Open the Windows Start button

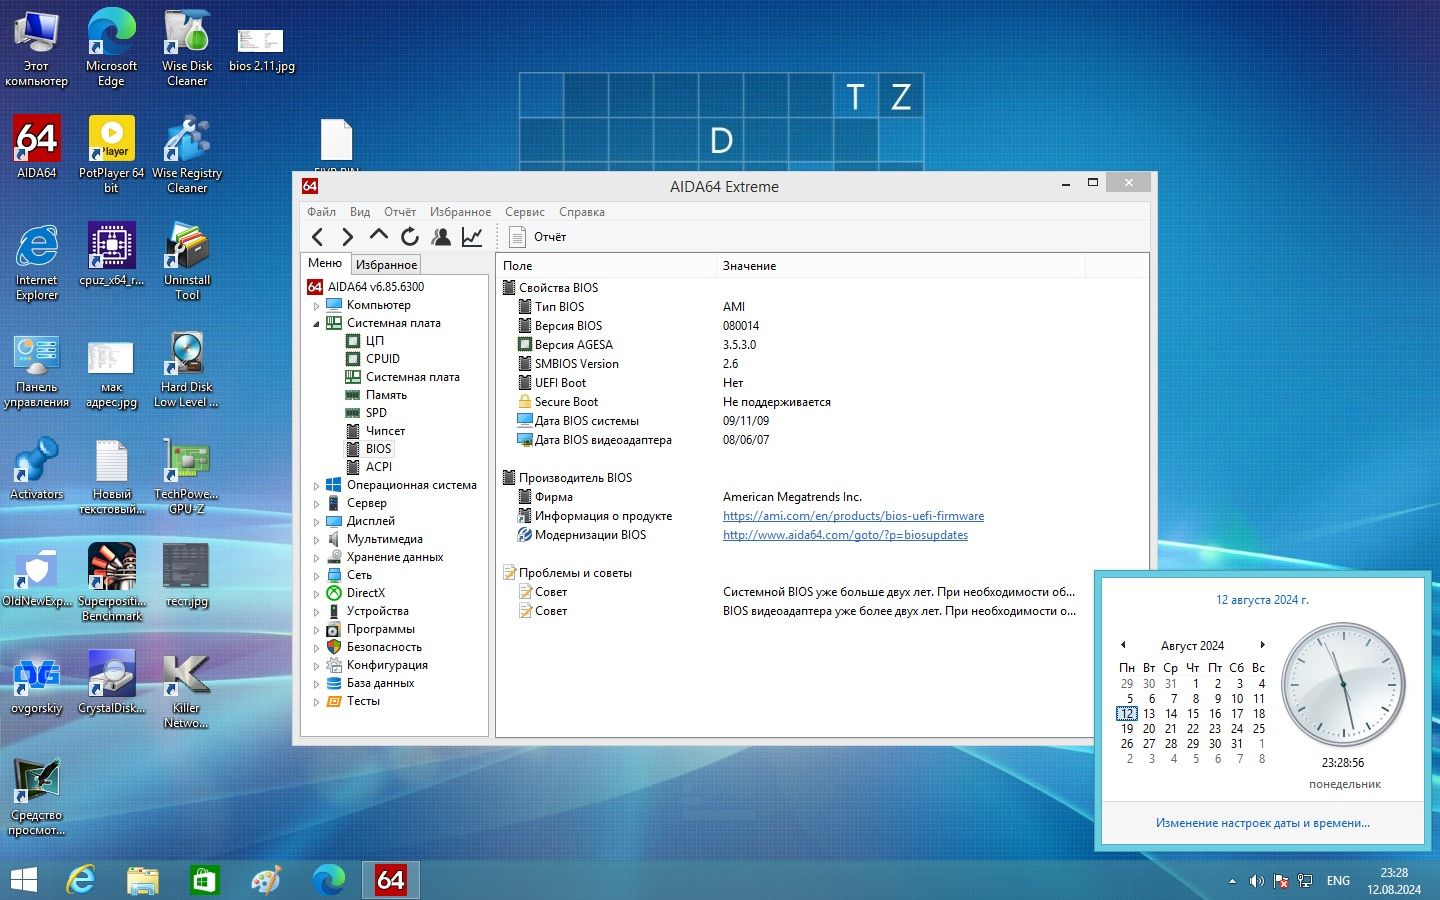click(x=23, y=880)
